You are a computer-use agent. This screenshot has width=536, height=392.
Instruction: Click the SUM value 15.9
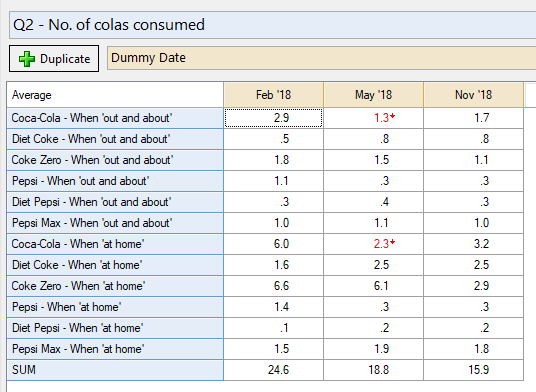[473, 370]
